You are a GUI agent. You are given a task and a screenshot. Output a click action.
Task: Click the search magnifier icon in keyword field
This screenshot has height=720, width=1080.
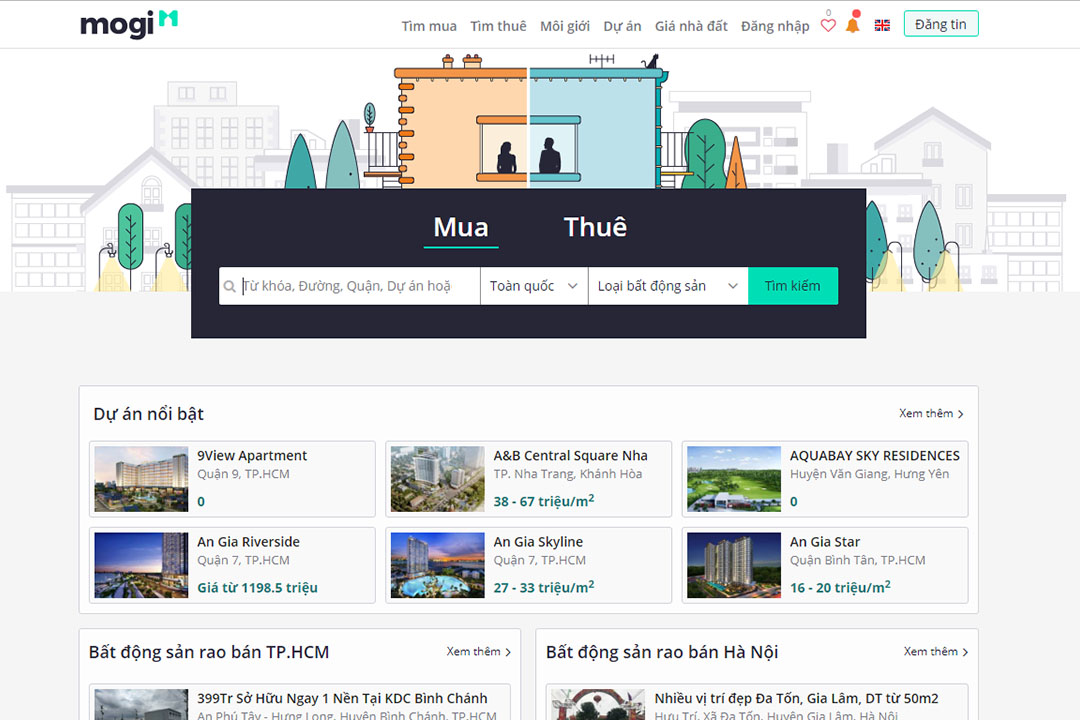(x=231, y=286)
